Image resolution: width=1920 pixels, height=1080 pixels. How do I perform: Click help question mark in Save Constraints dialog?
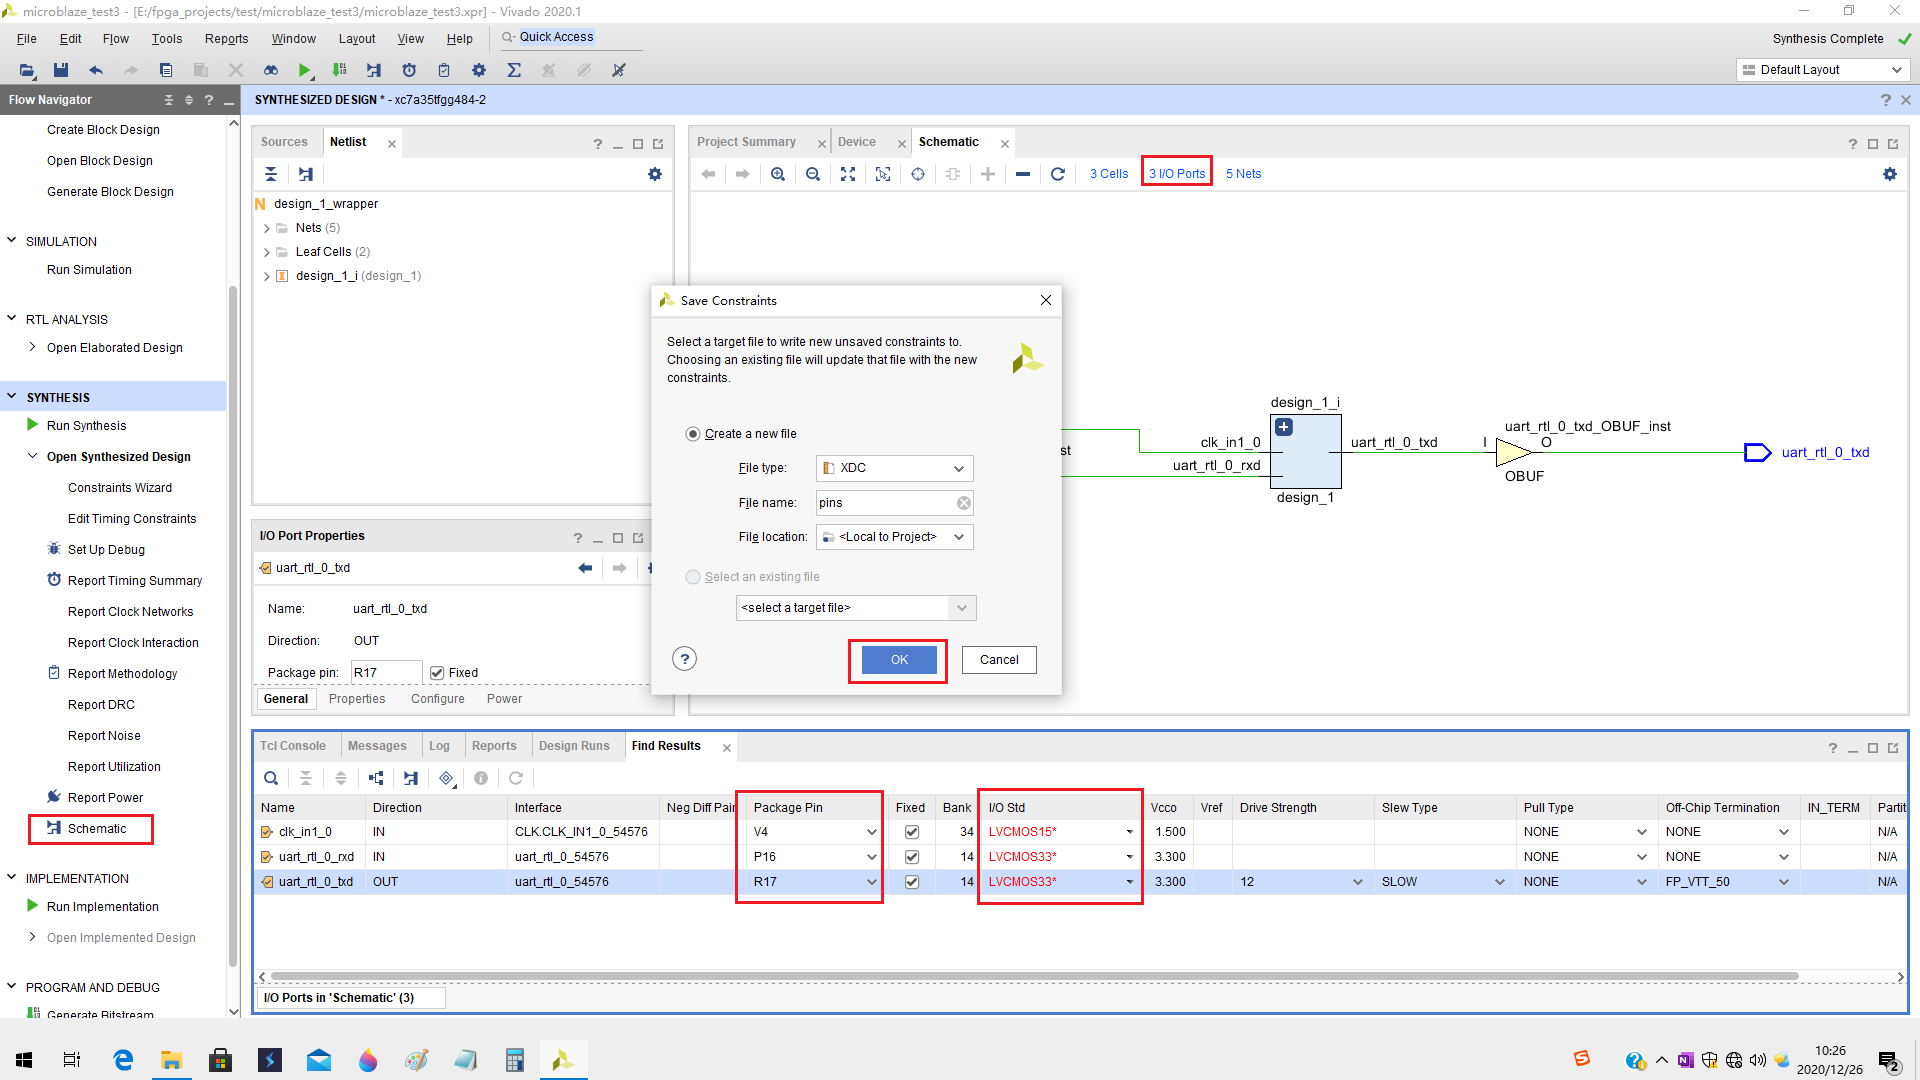pyautogui.click(x=684, y=659)
